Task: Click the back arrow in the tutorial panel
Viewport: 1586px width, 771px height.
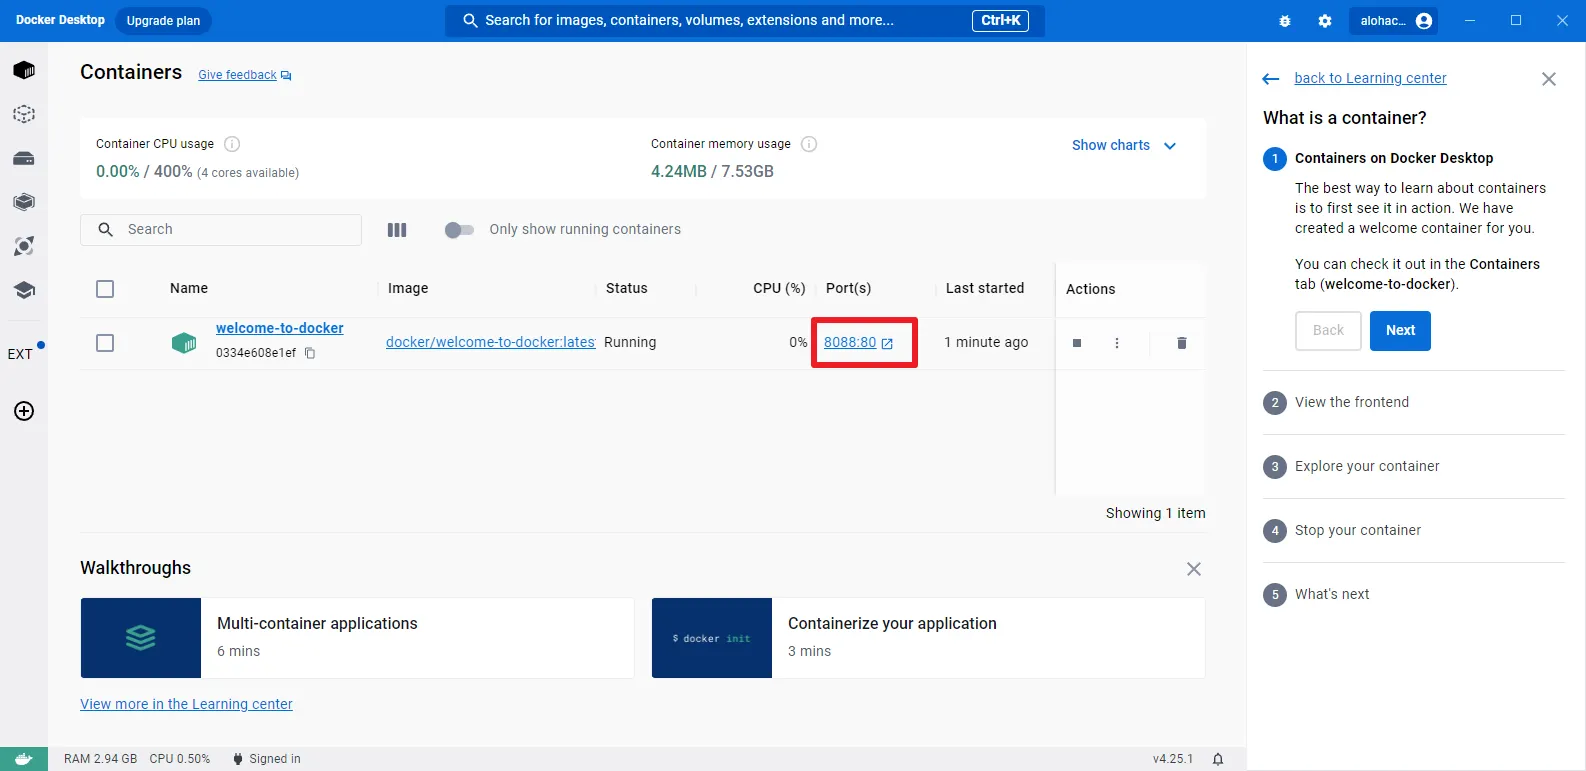Action: click(x=1271, y=79)
